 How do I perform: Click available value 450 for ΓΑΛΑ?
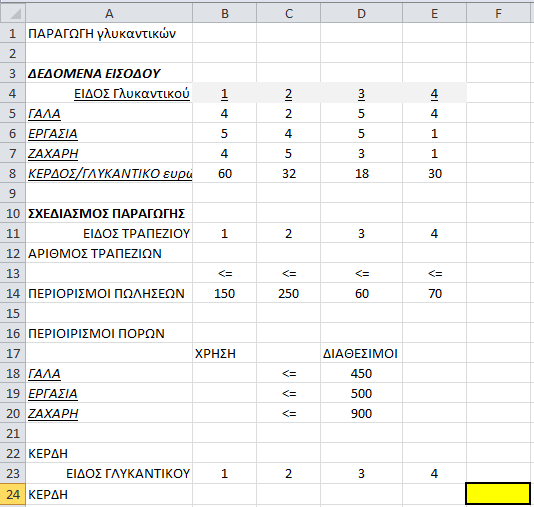[x=361, y=374]
